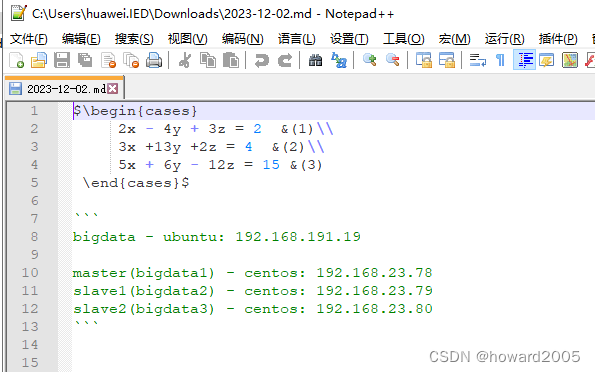
Task: Toggle synchronized vertical scrolling icon
Action: pyautogui.click(x=423, y=60)
